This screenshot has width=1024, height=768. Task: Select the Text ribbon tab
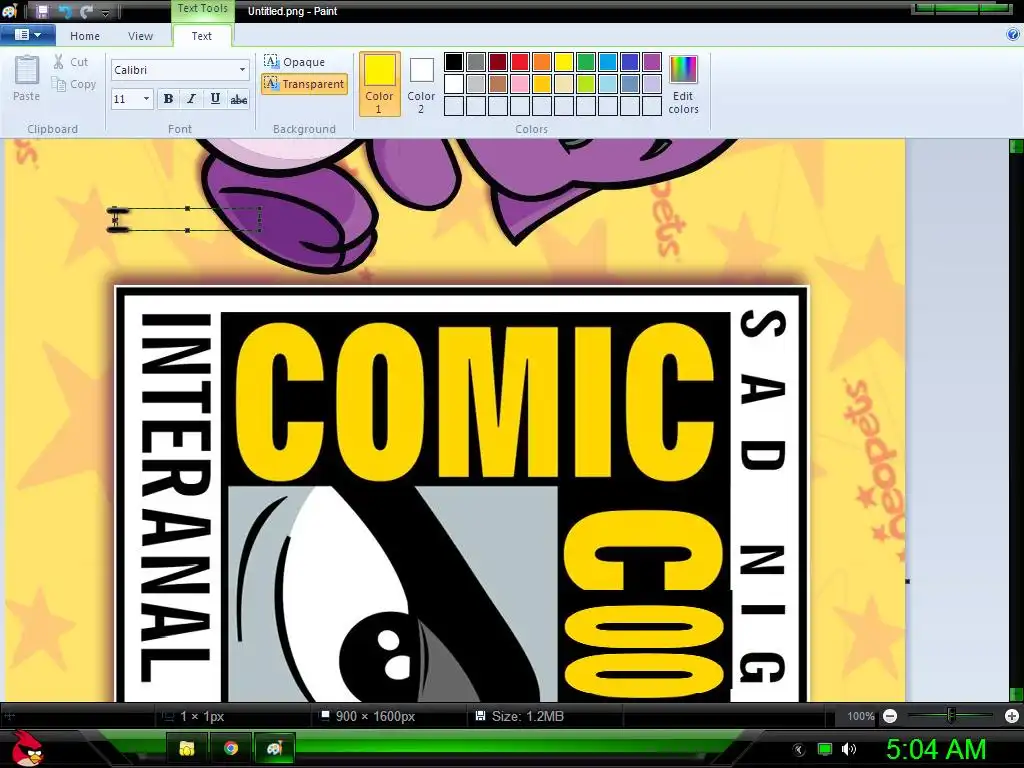click(x=201, y=36)
